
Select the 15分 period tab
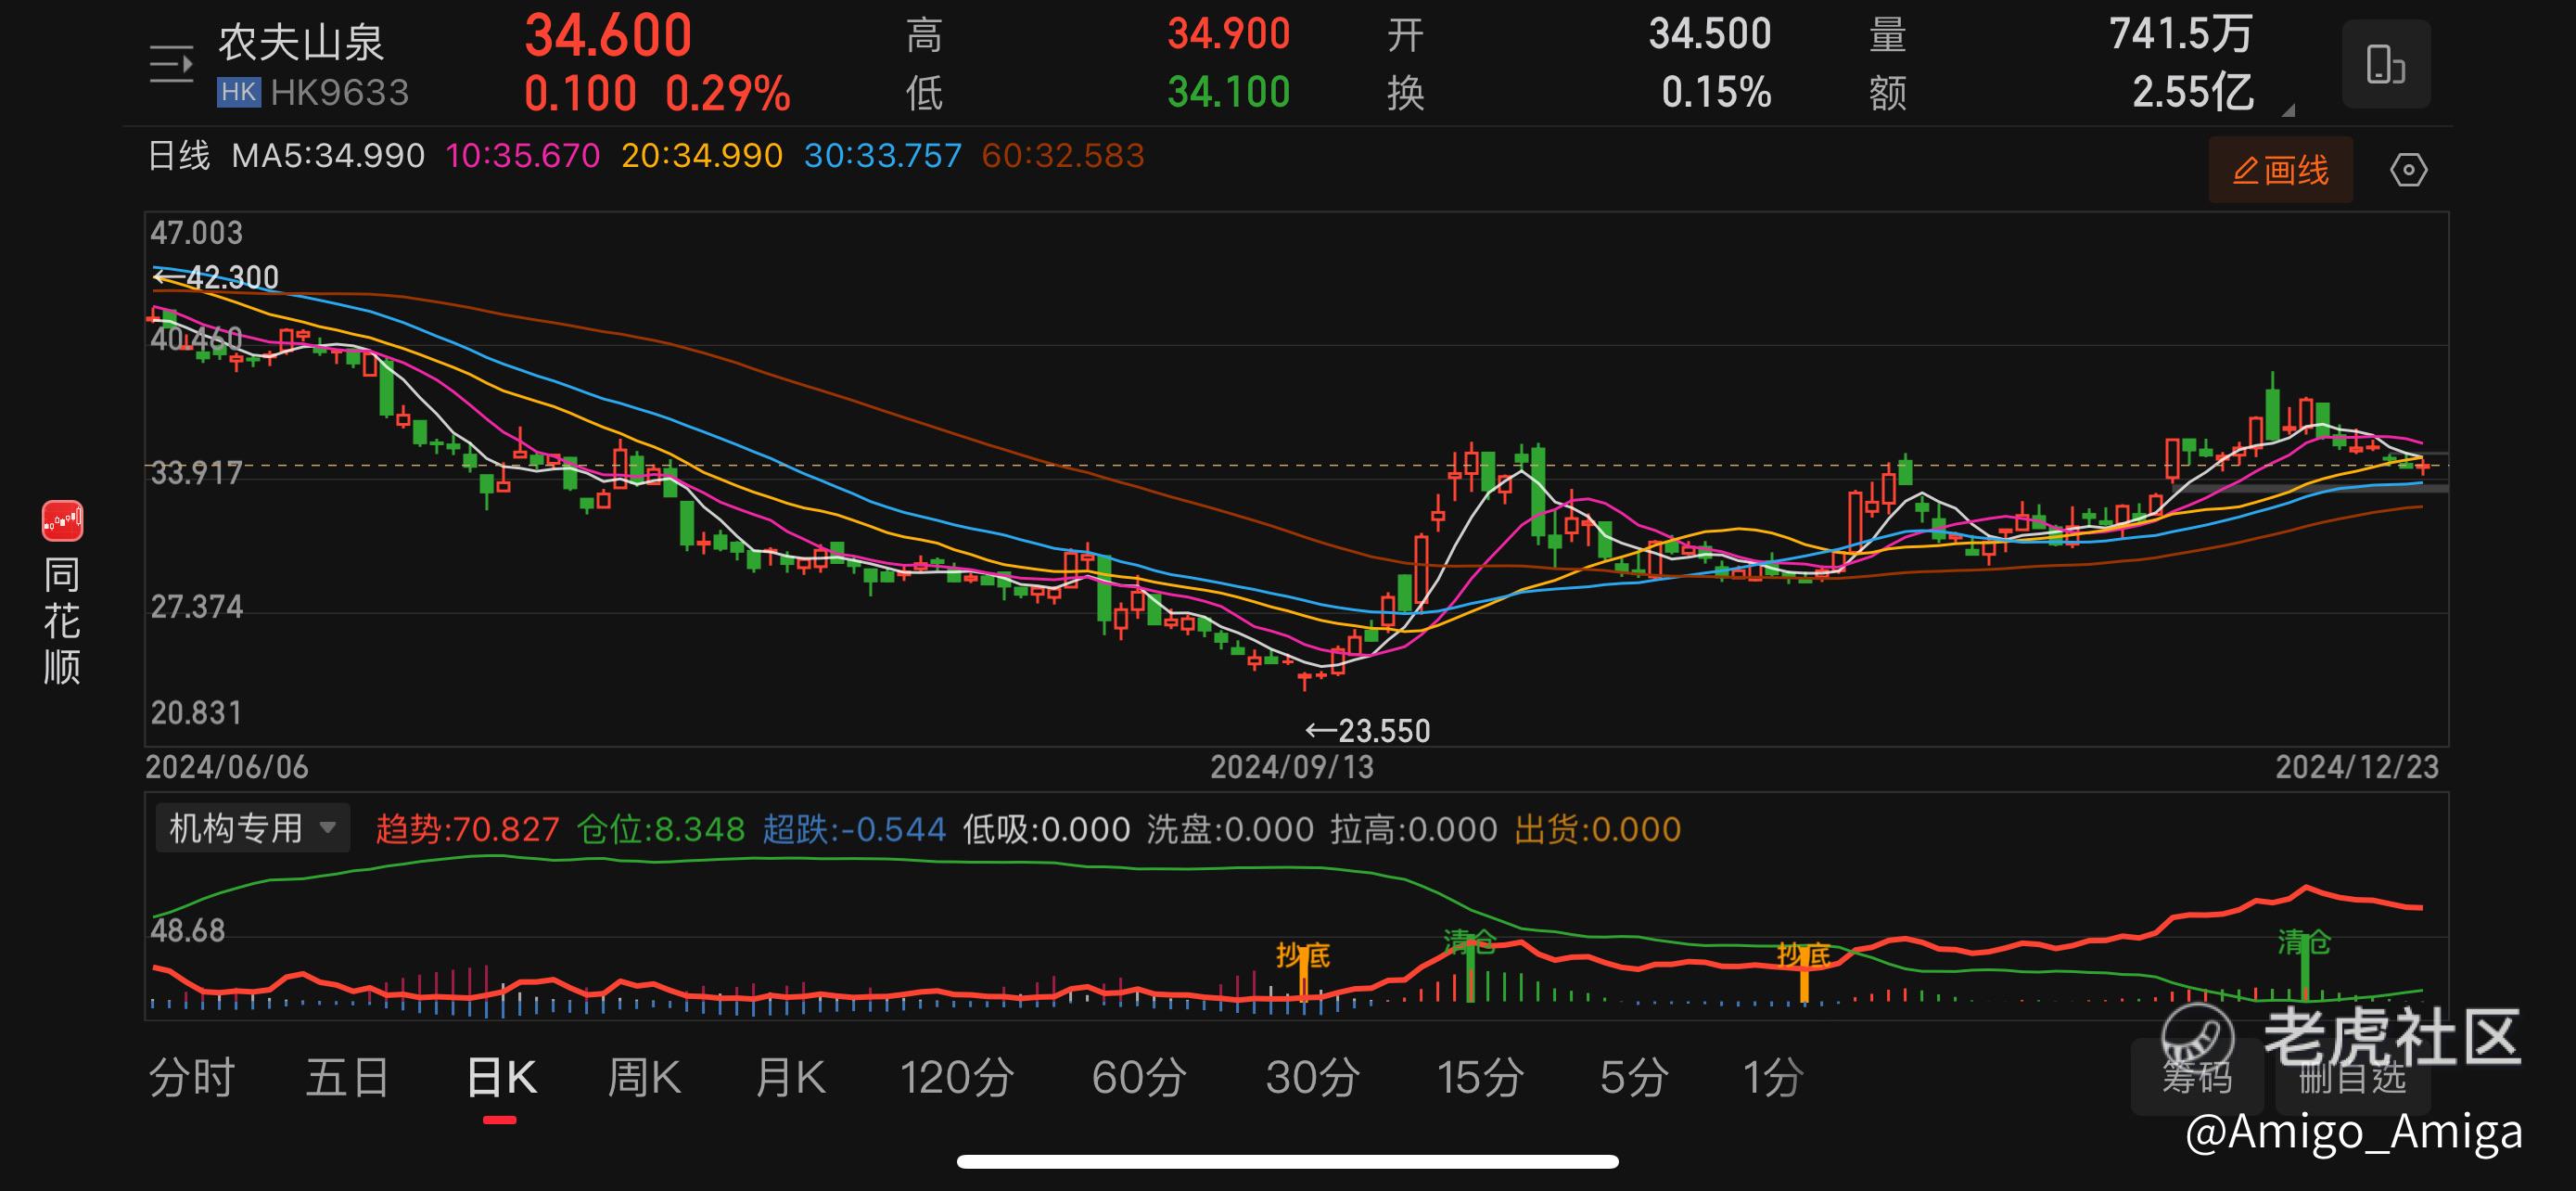pos(1480,1078)
